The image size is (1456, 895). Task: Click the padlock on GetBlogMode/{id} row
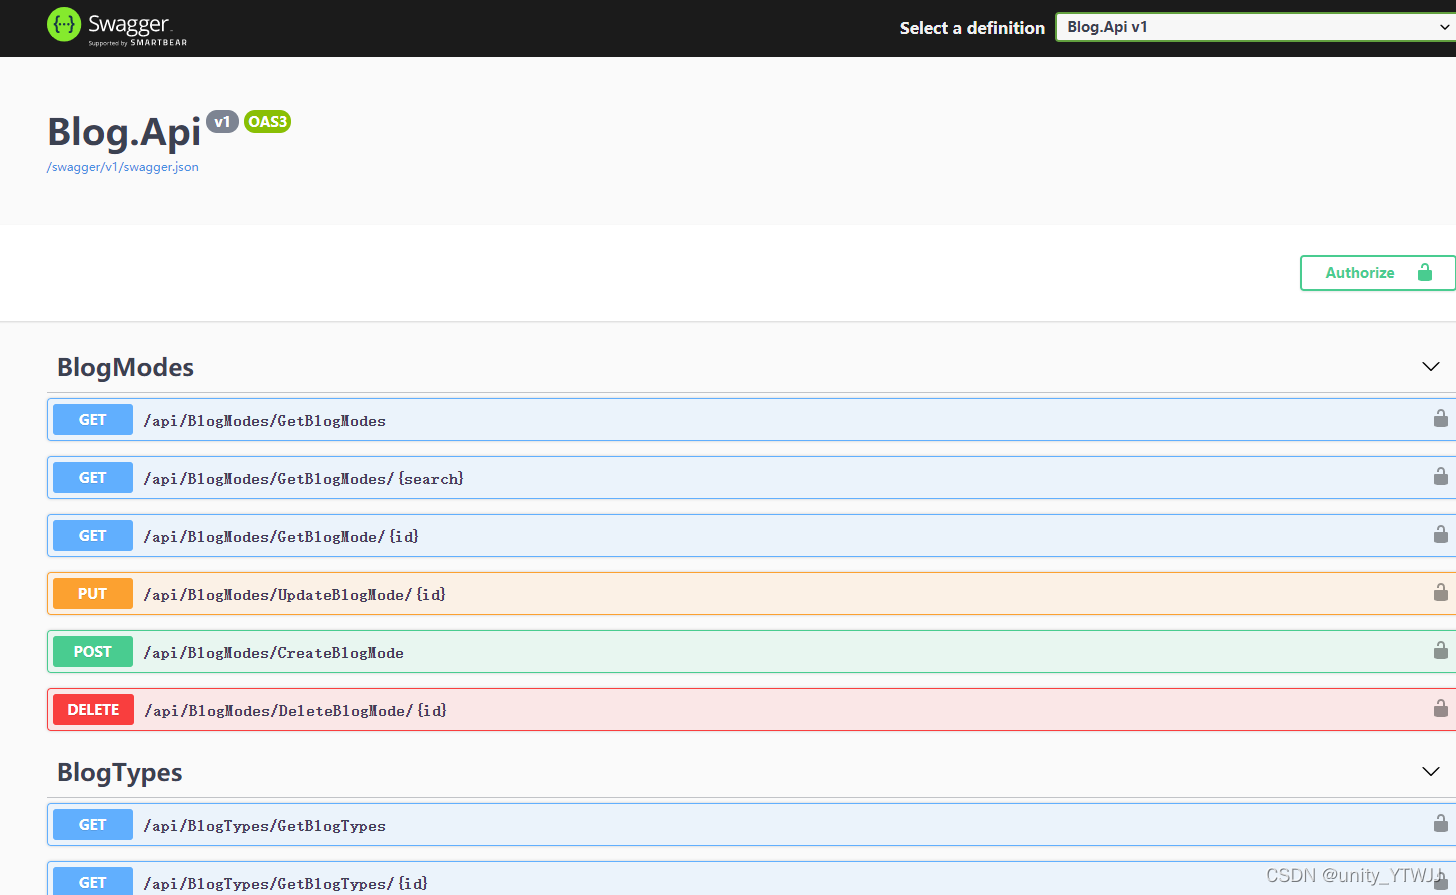tap(1440, 534)
